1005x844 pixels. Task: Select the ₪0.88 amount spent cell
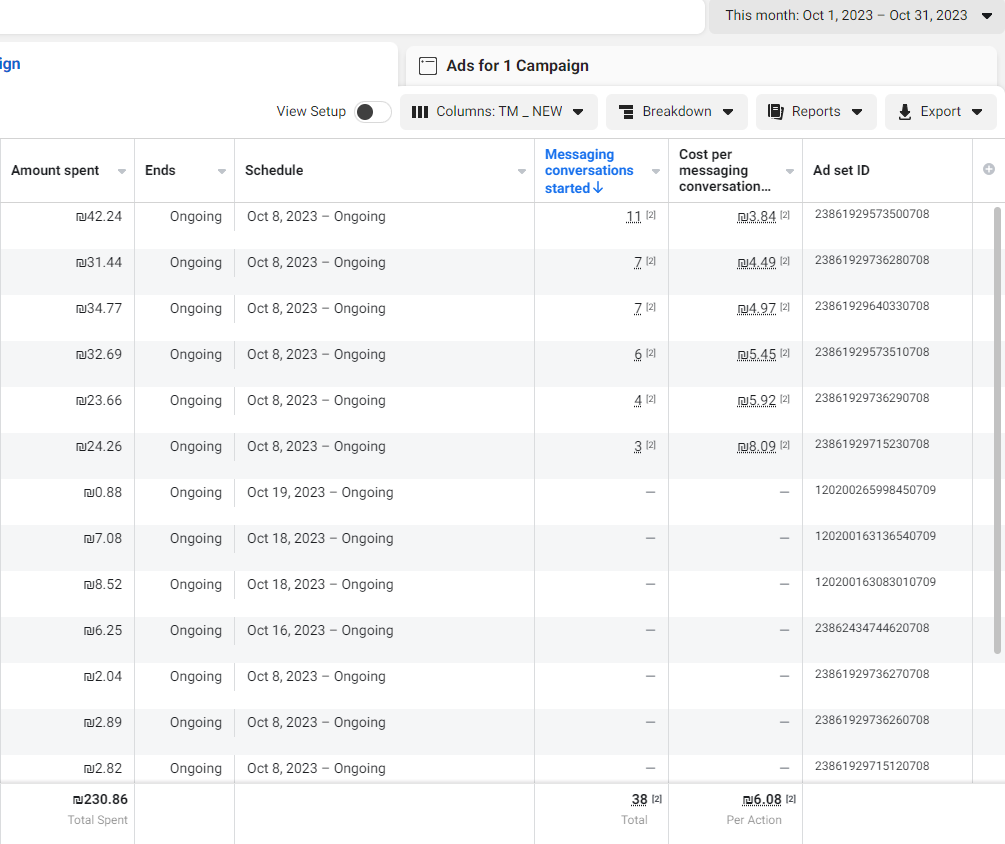tap(103, 493)
